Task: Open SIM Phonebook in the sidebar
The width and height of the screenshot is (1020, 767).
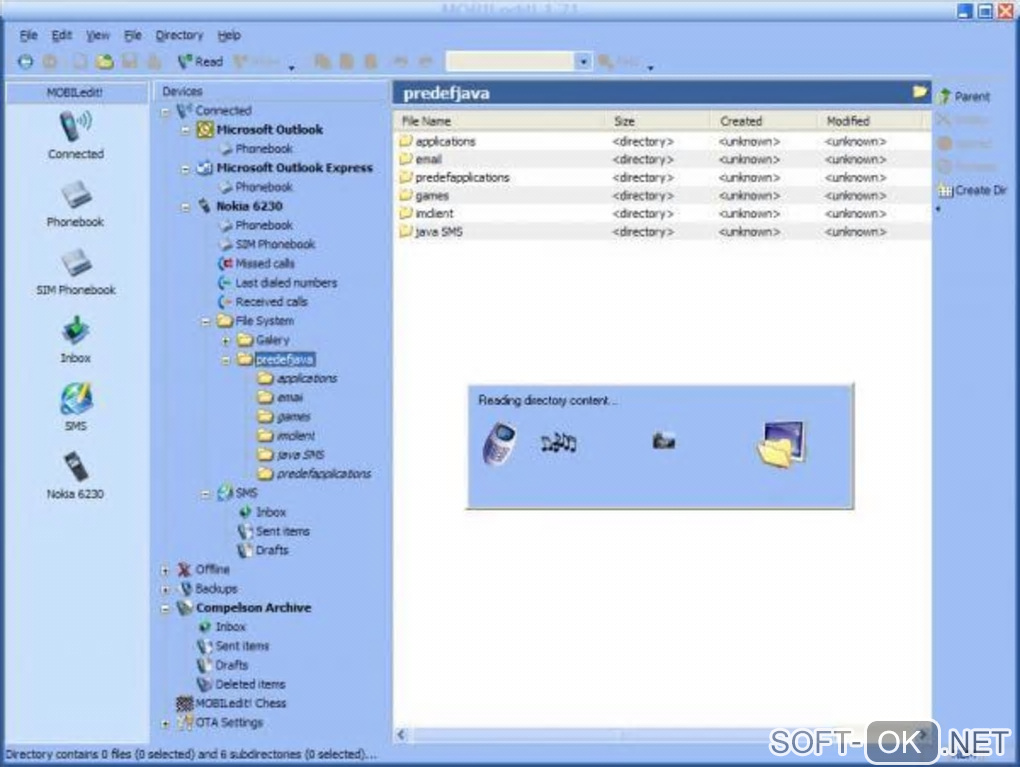Action: click(x=75, y=272)
